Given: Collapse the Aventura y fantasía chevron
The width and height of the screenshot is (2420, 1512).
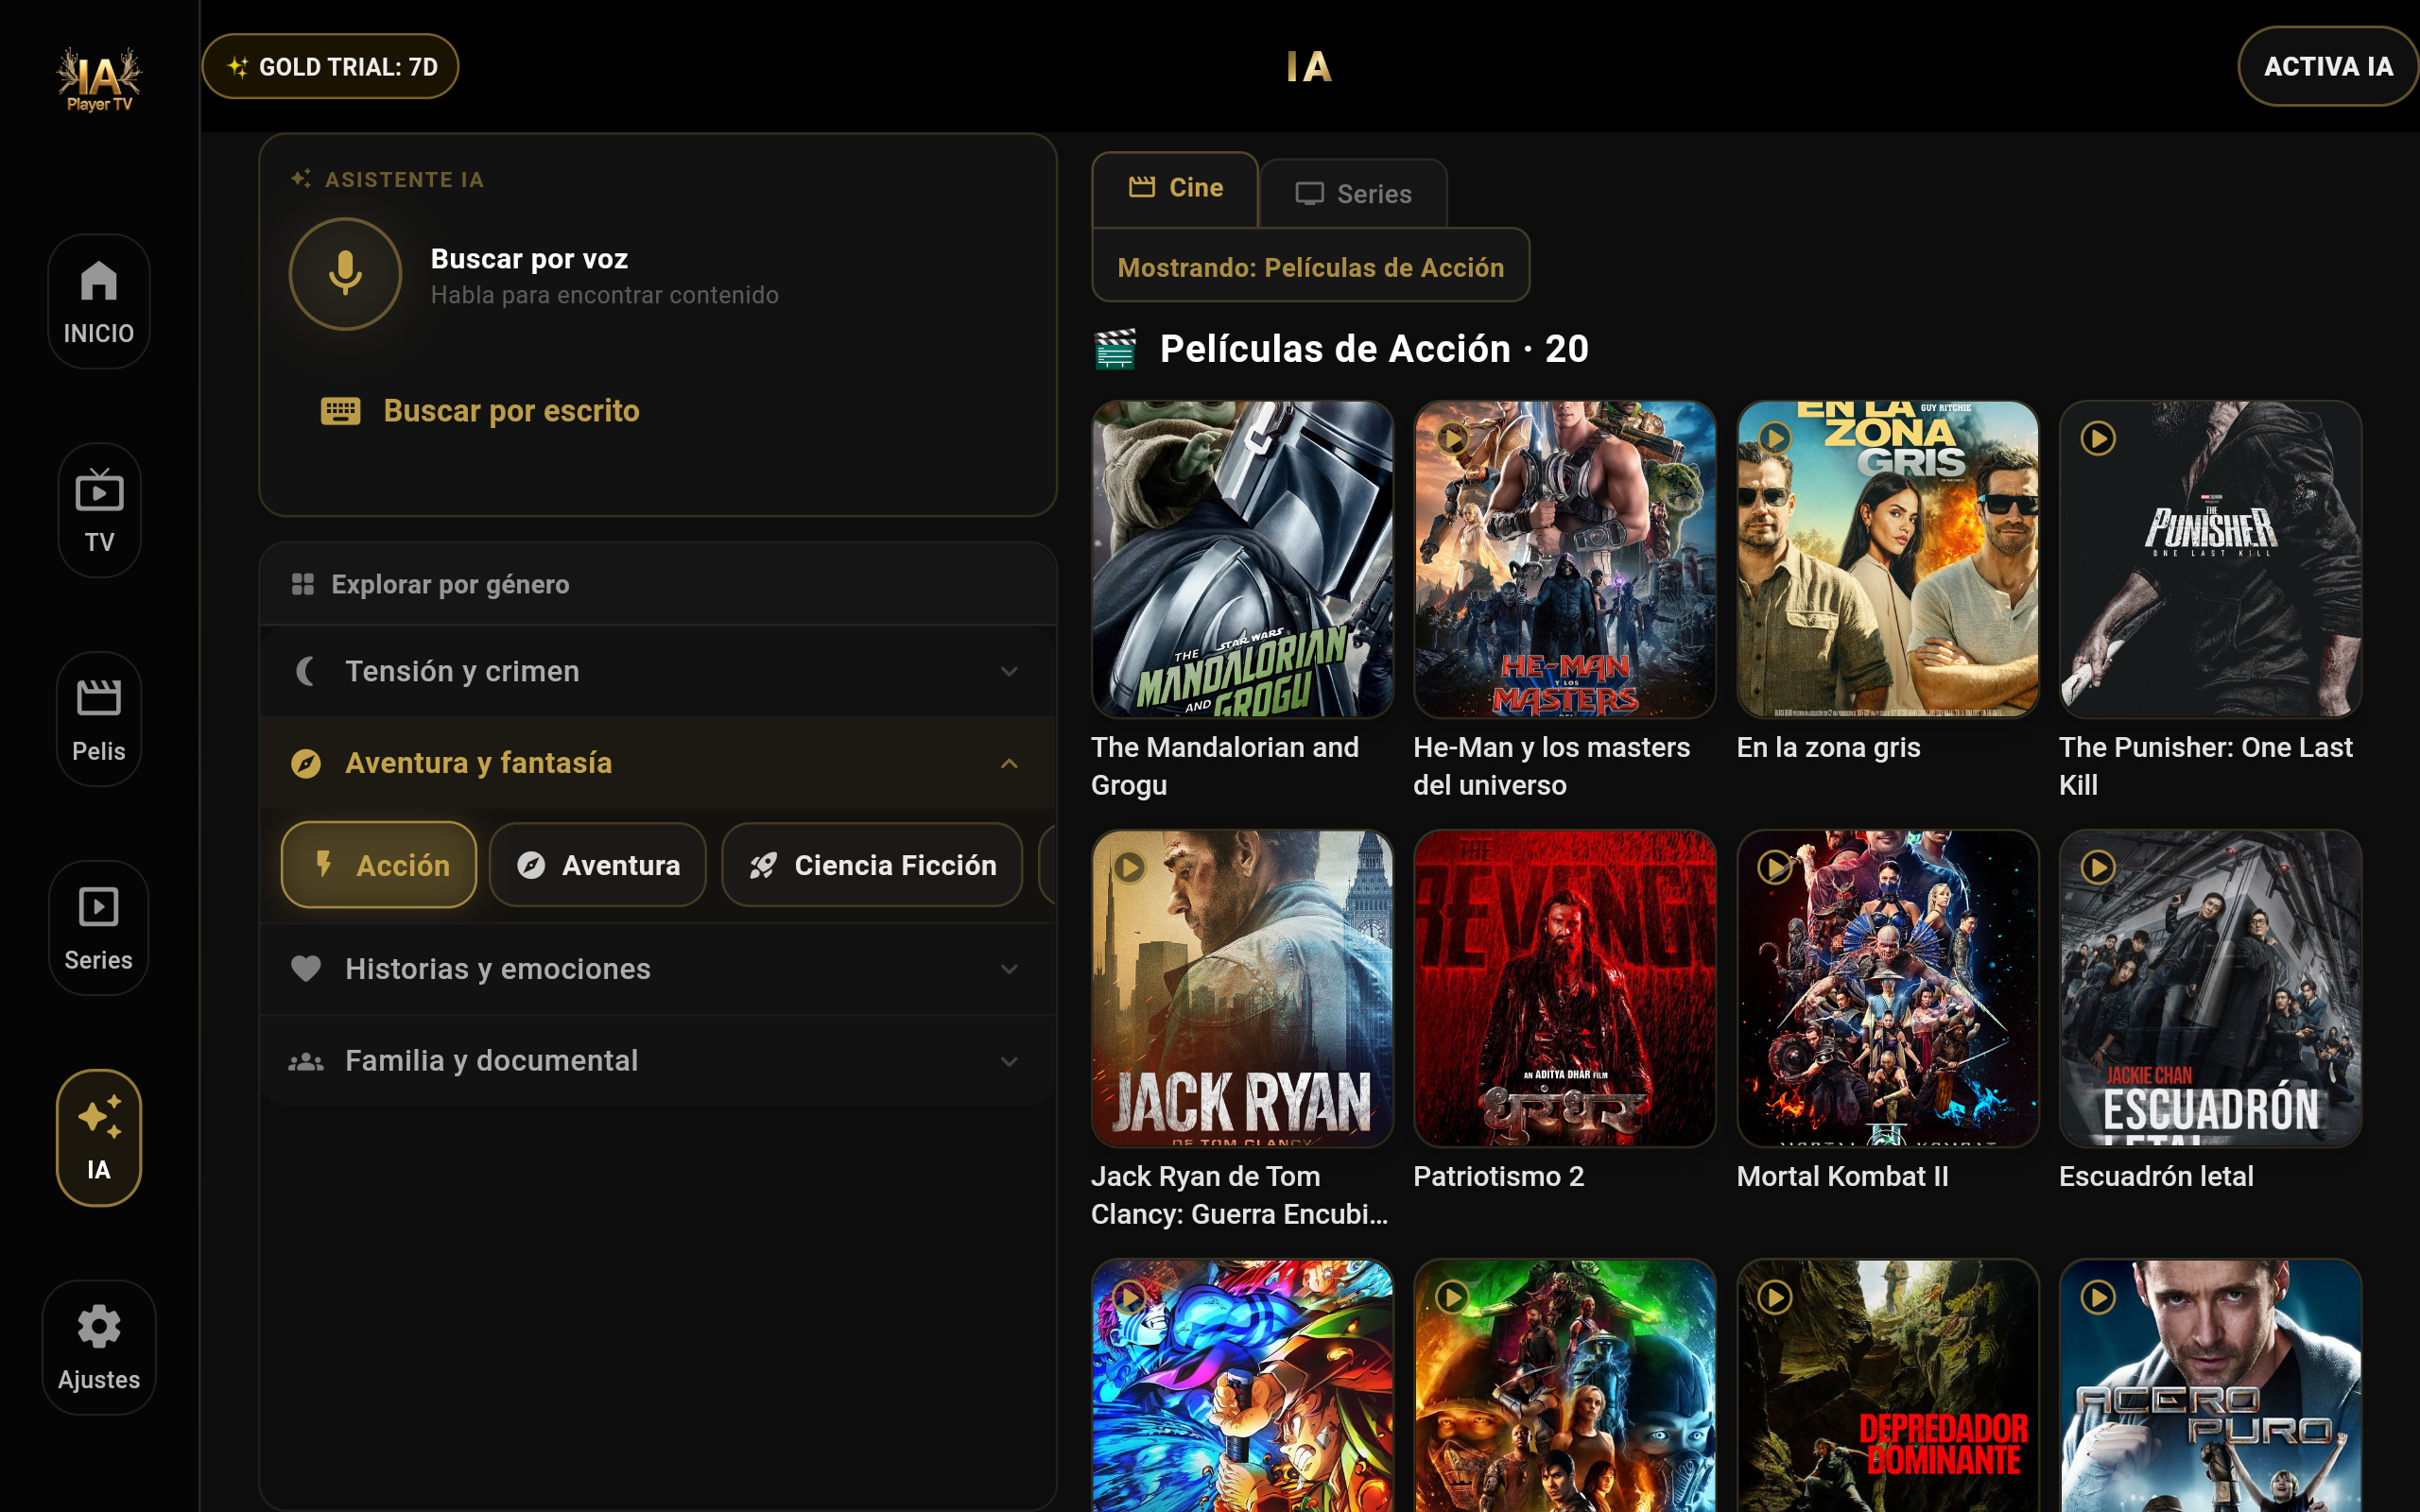Looking at the screenshot, I should (1009, 764).
